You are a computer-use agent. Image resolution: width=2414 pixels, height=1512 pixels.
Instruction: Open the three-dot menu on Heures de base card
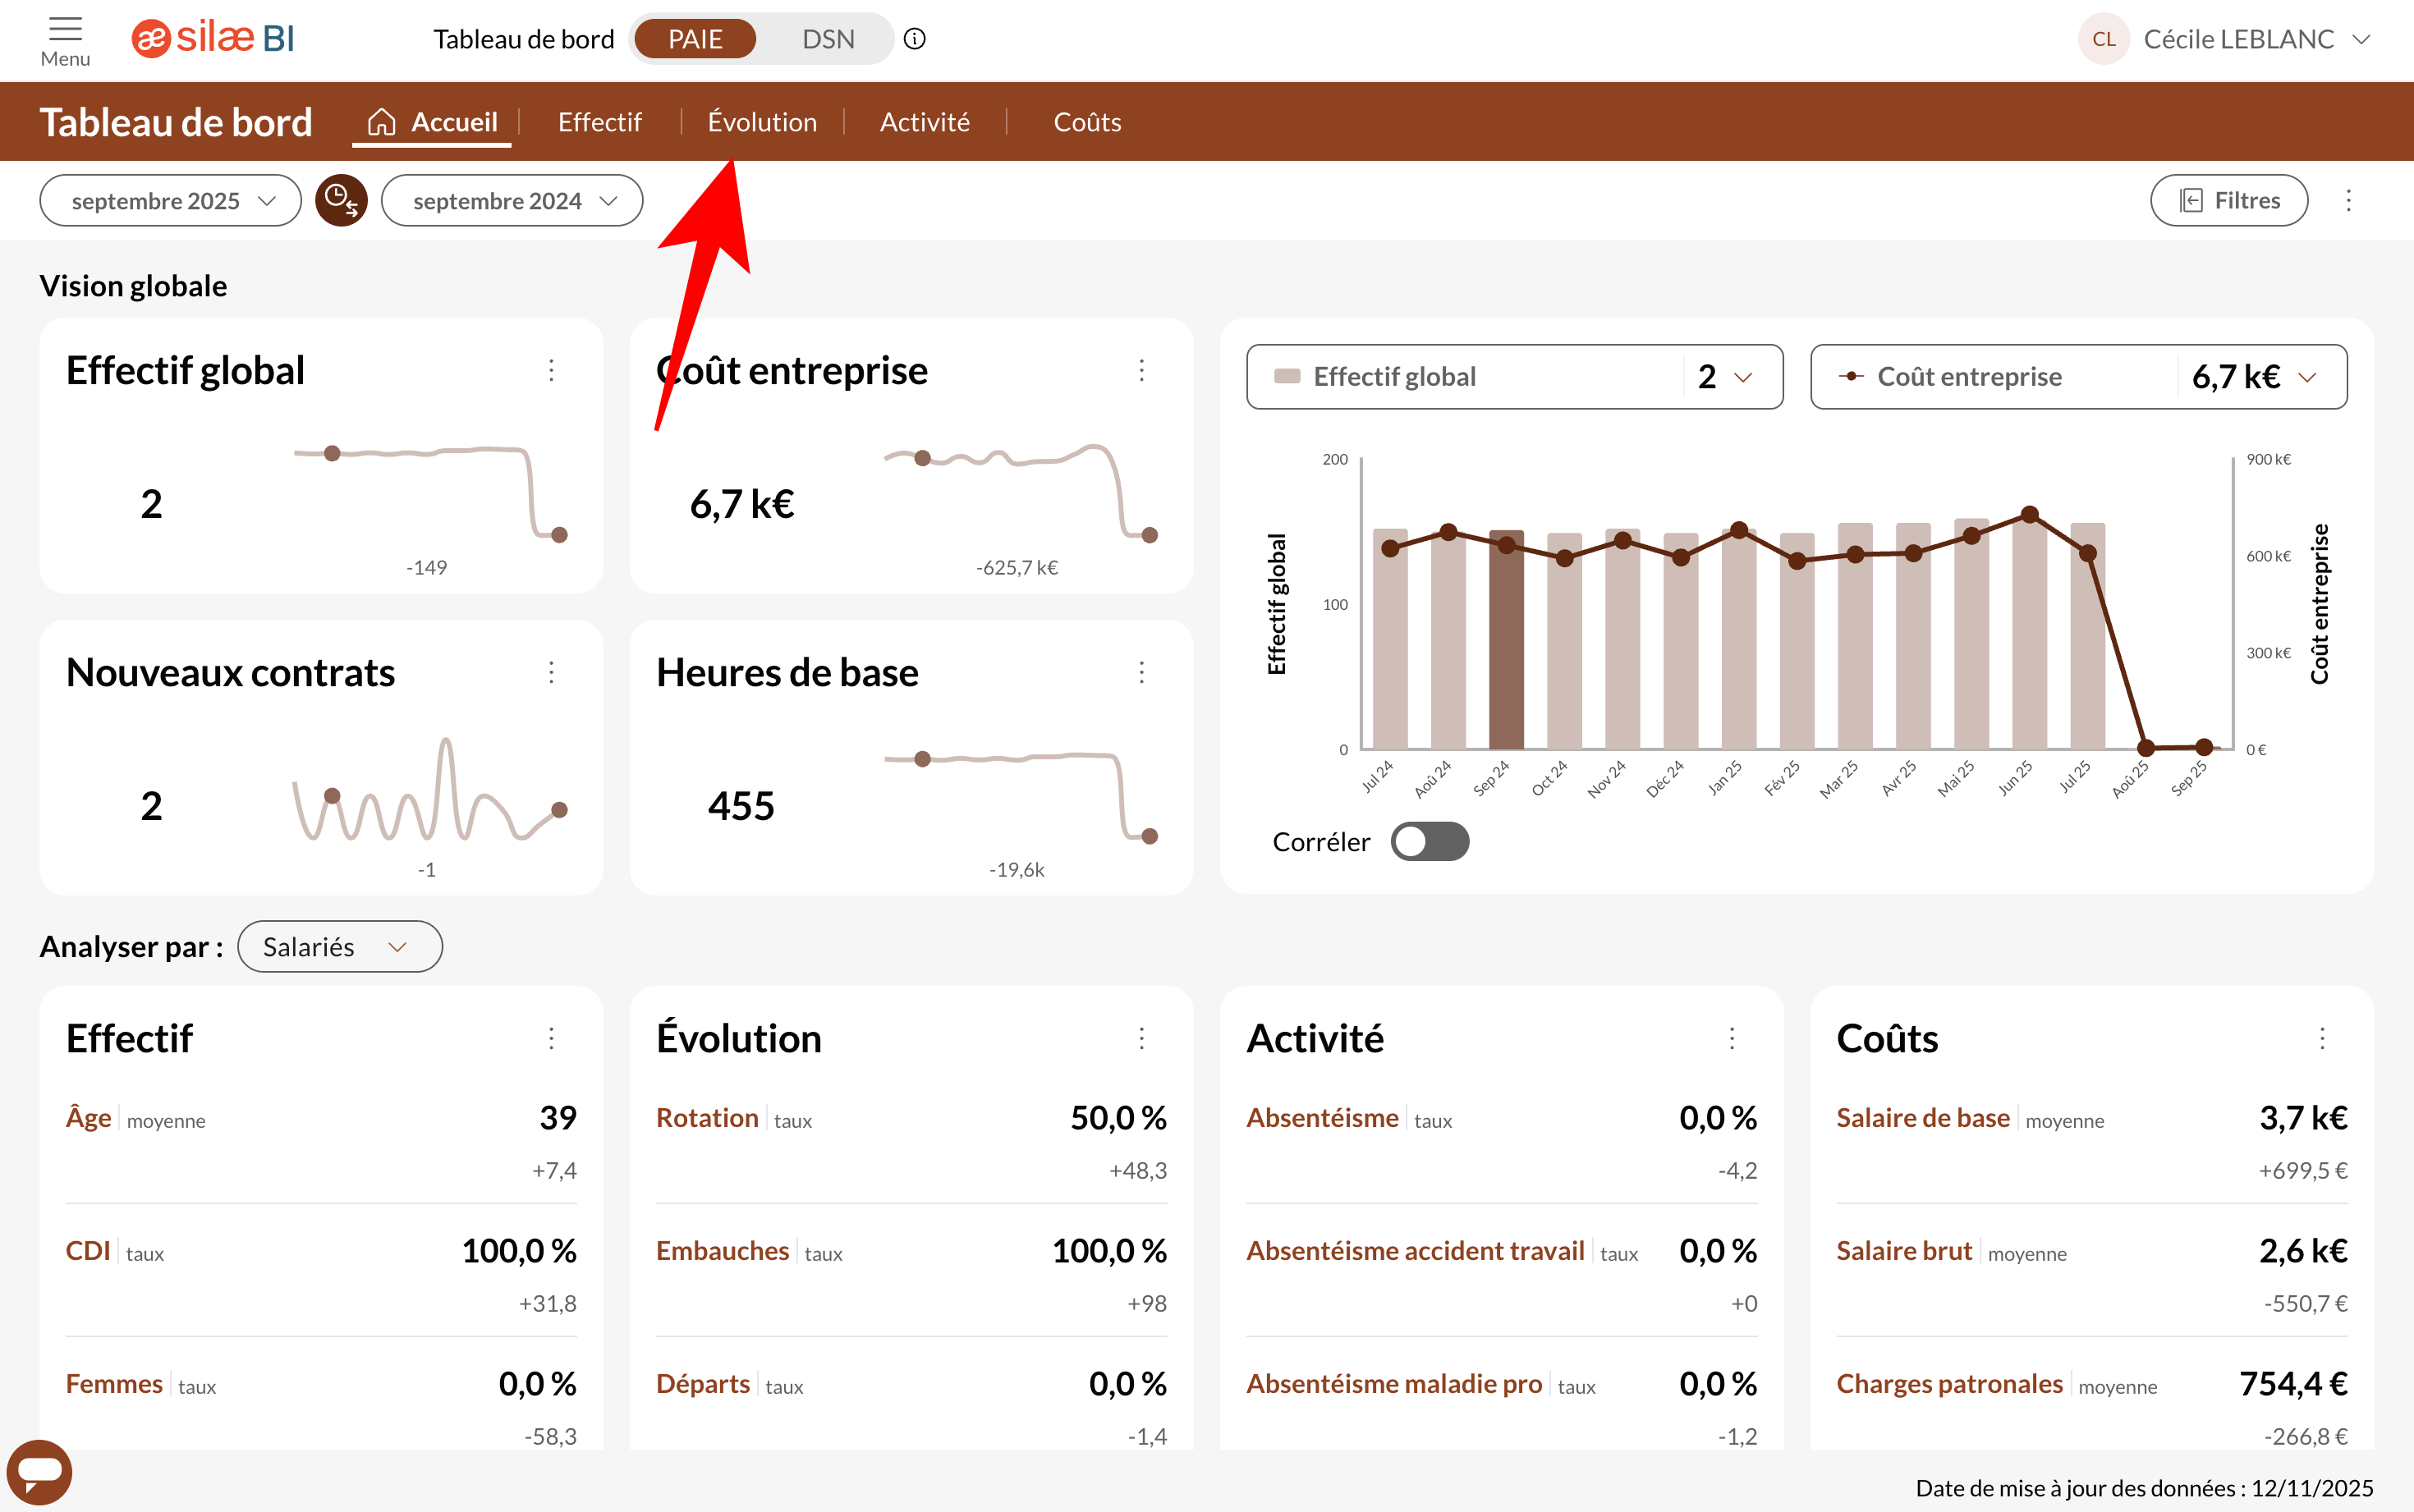point(1141,672)
